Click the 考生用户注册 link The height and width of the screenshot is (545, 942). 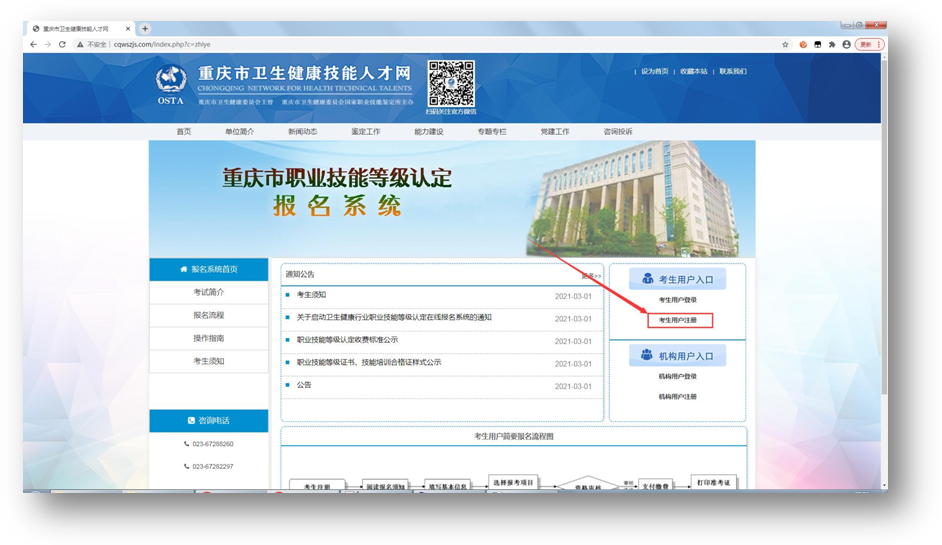[x=678, y=321]
